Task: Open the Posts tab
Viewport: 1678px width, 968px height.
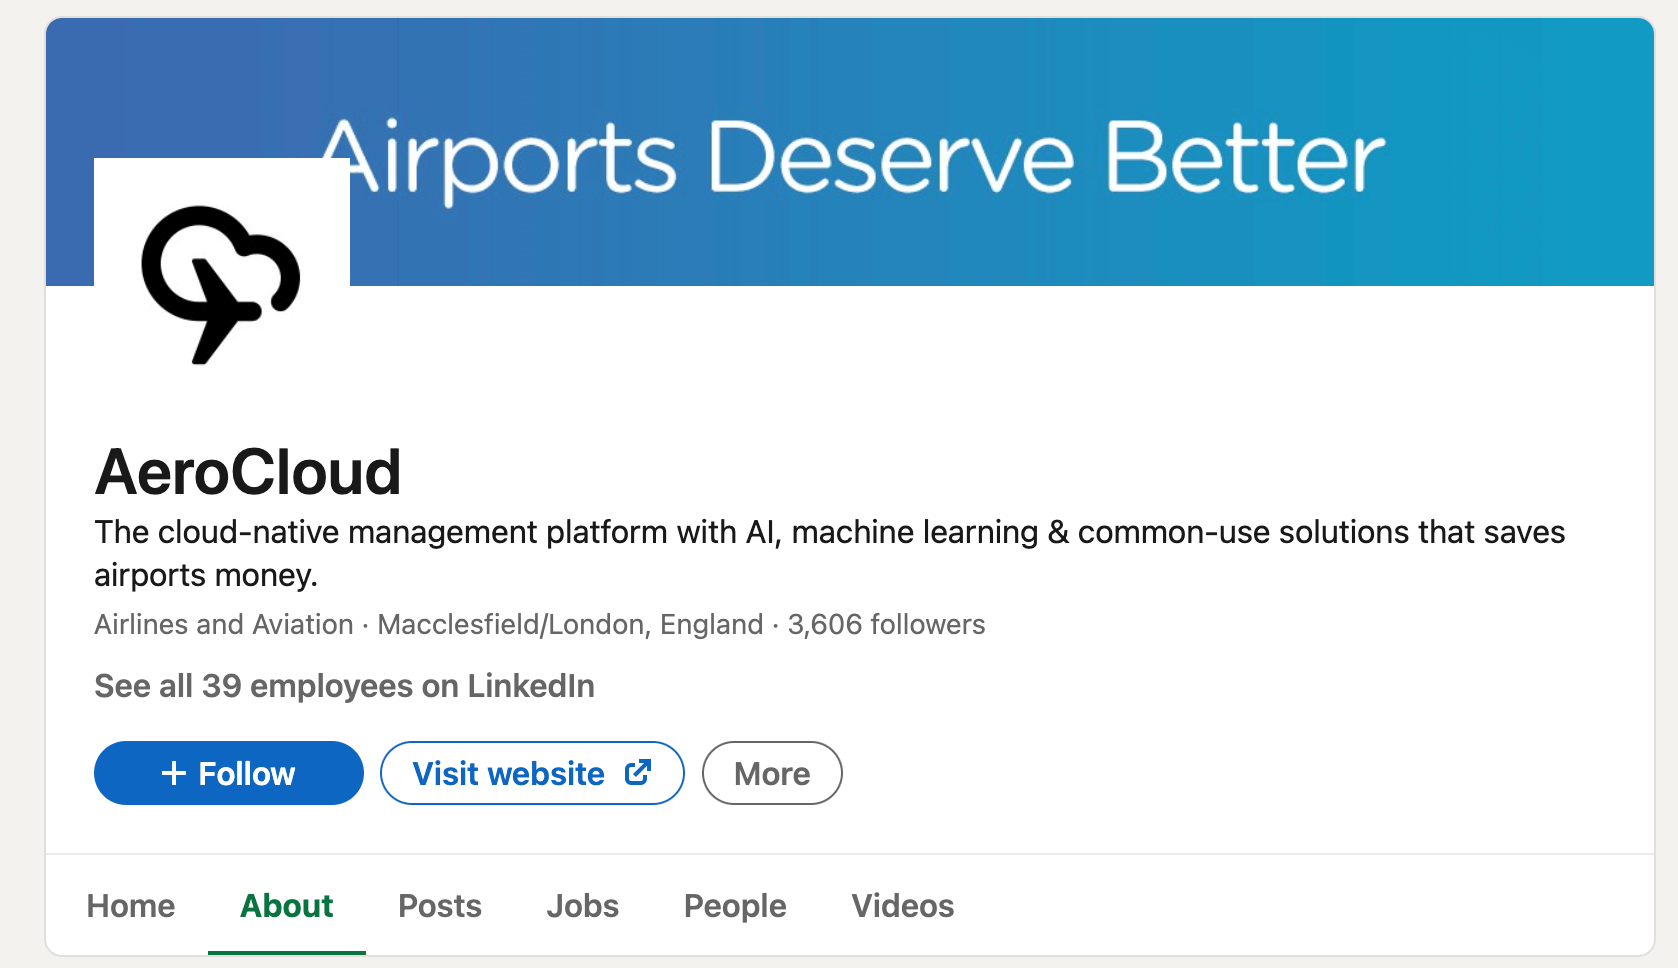Action: click(x=440, y=906)
